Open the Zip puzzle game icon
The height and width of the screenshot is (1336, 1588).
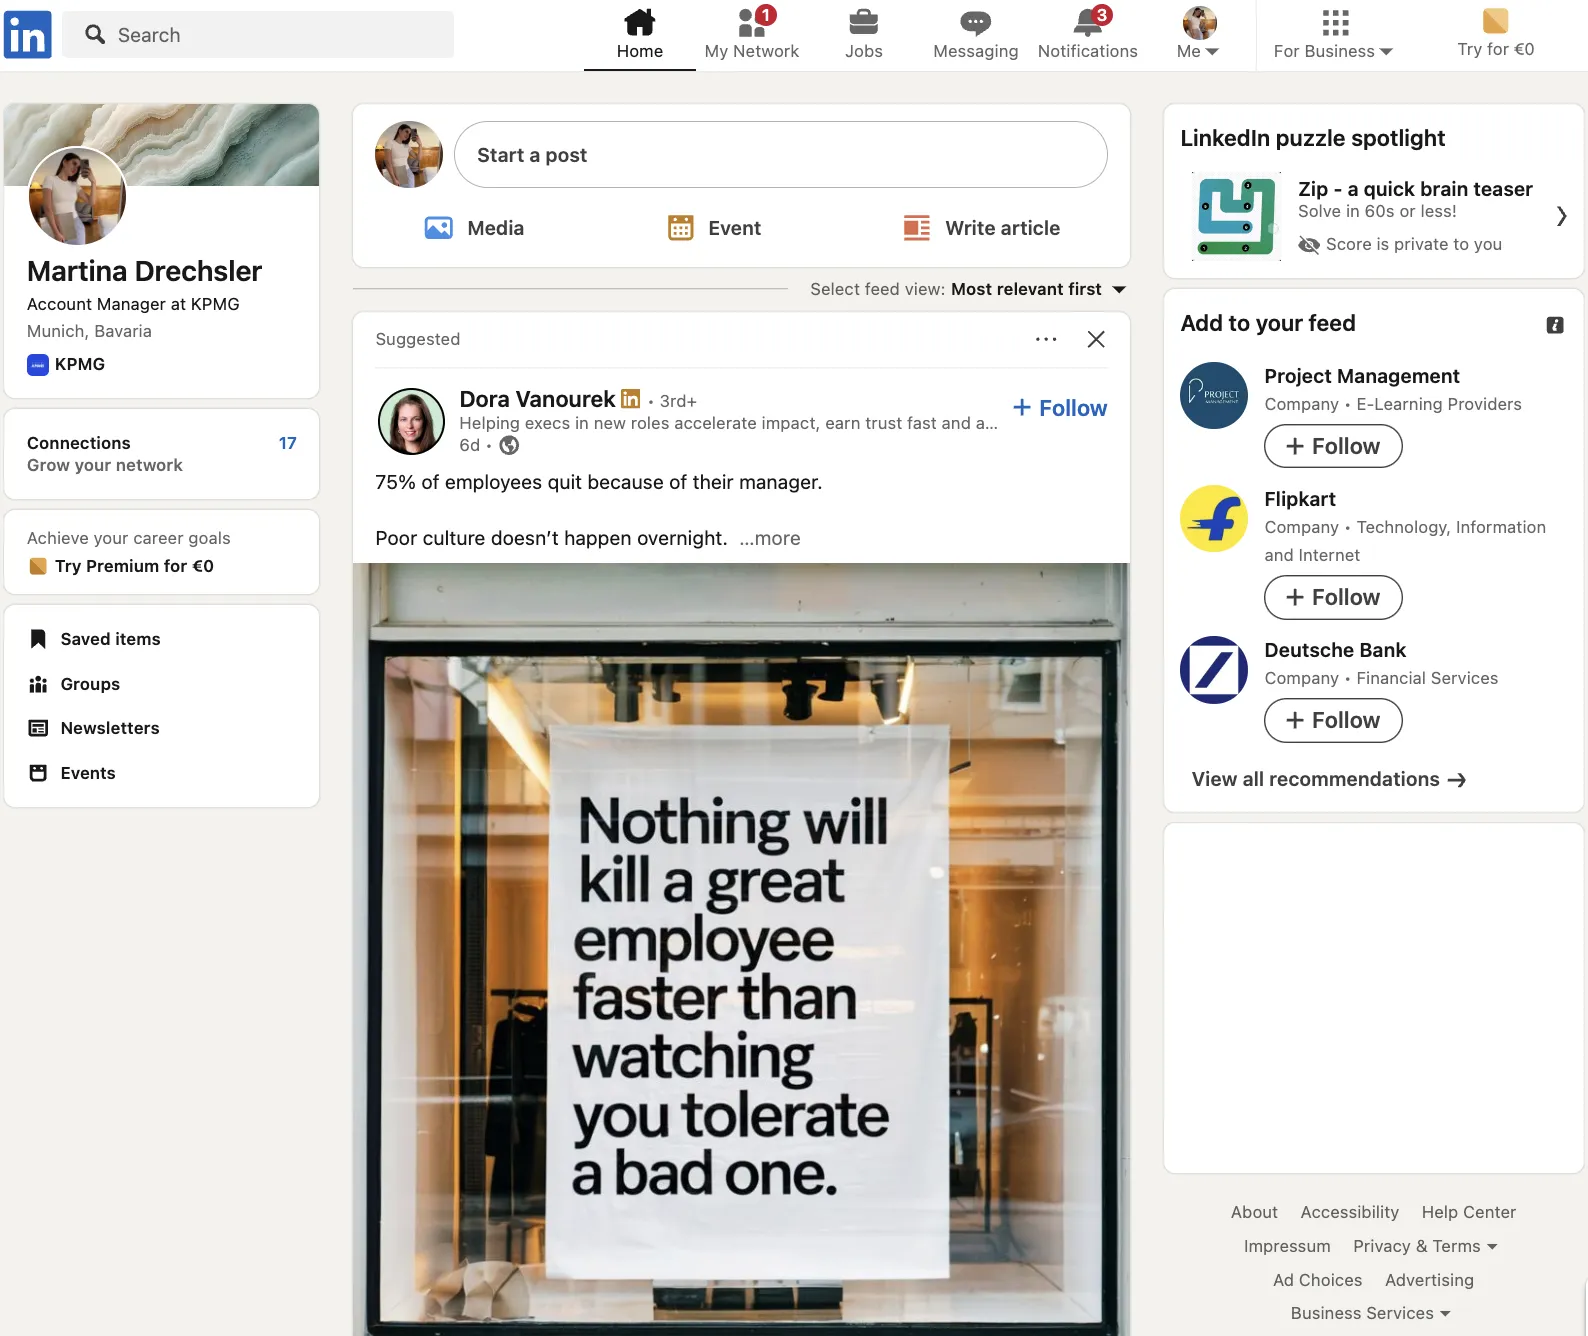1236,216
